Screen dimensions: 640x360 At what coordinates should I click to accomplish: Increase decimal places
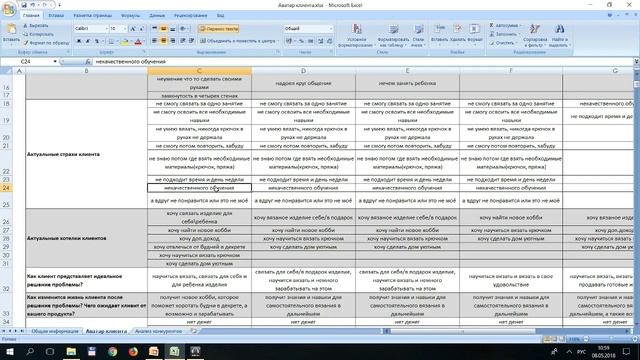(x=320, y=41)
